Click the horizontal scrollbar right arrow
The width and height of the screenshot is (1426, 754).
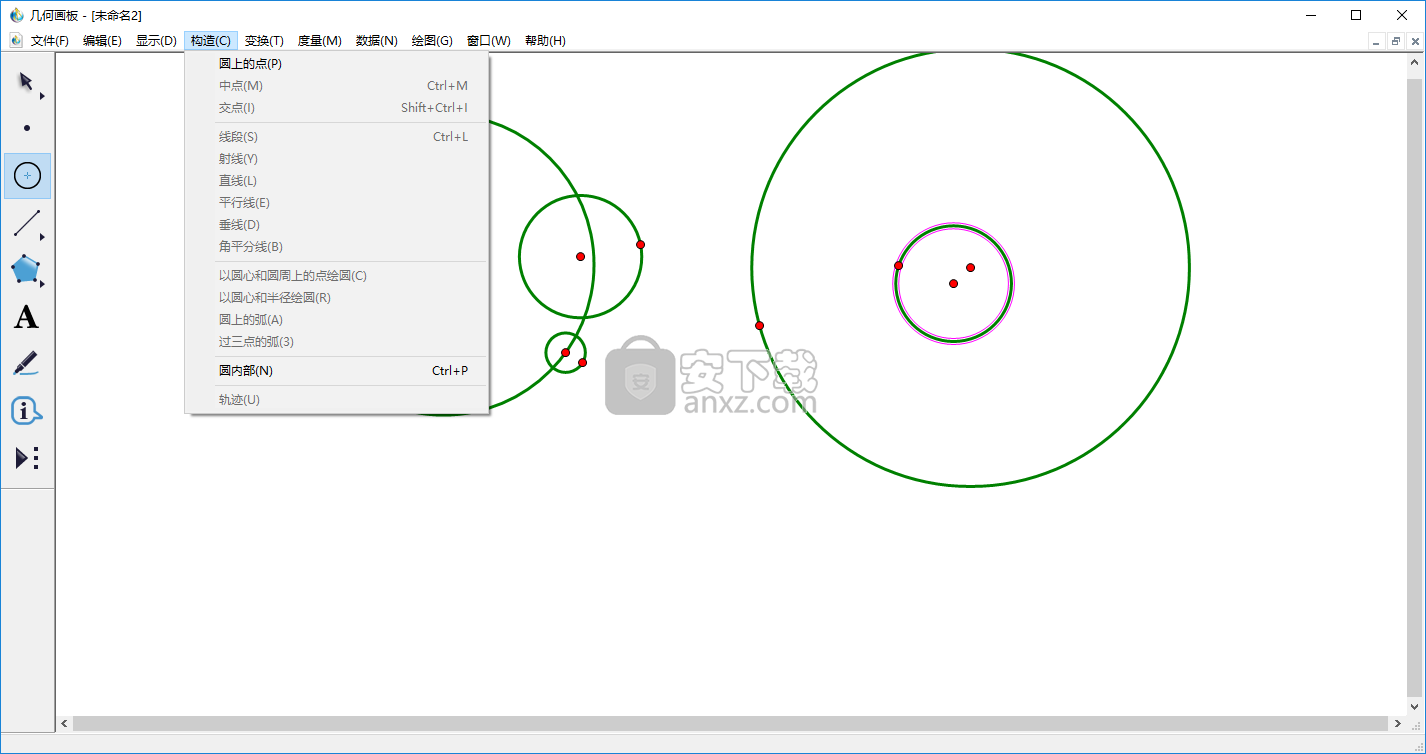(1397, 723)
